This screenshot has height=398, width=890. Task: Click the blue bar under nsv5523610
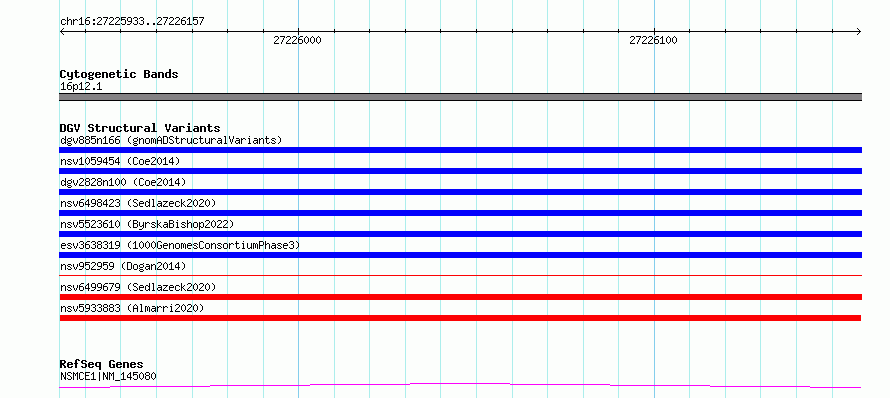coord(461,234)
